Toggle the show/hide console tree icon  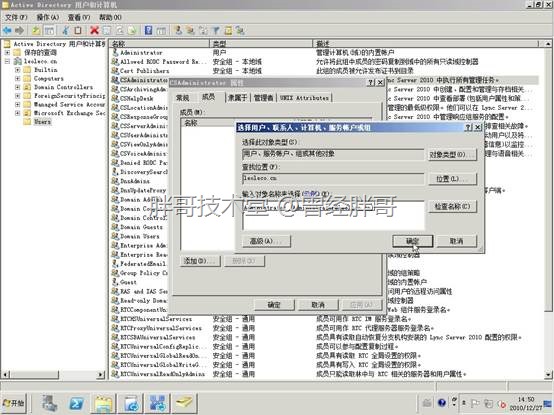pos(49,30)
